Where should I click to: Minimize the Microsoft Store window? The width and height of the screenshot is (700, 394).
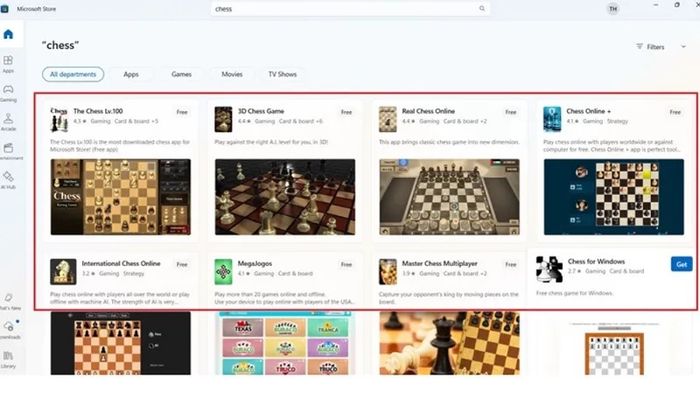tap(655, 5)
